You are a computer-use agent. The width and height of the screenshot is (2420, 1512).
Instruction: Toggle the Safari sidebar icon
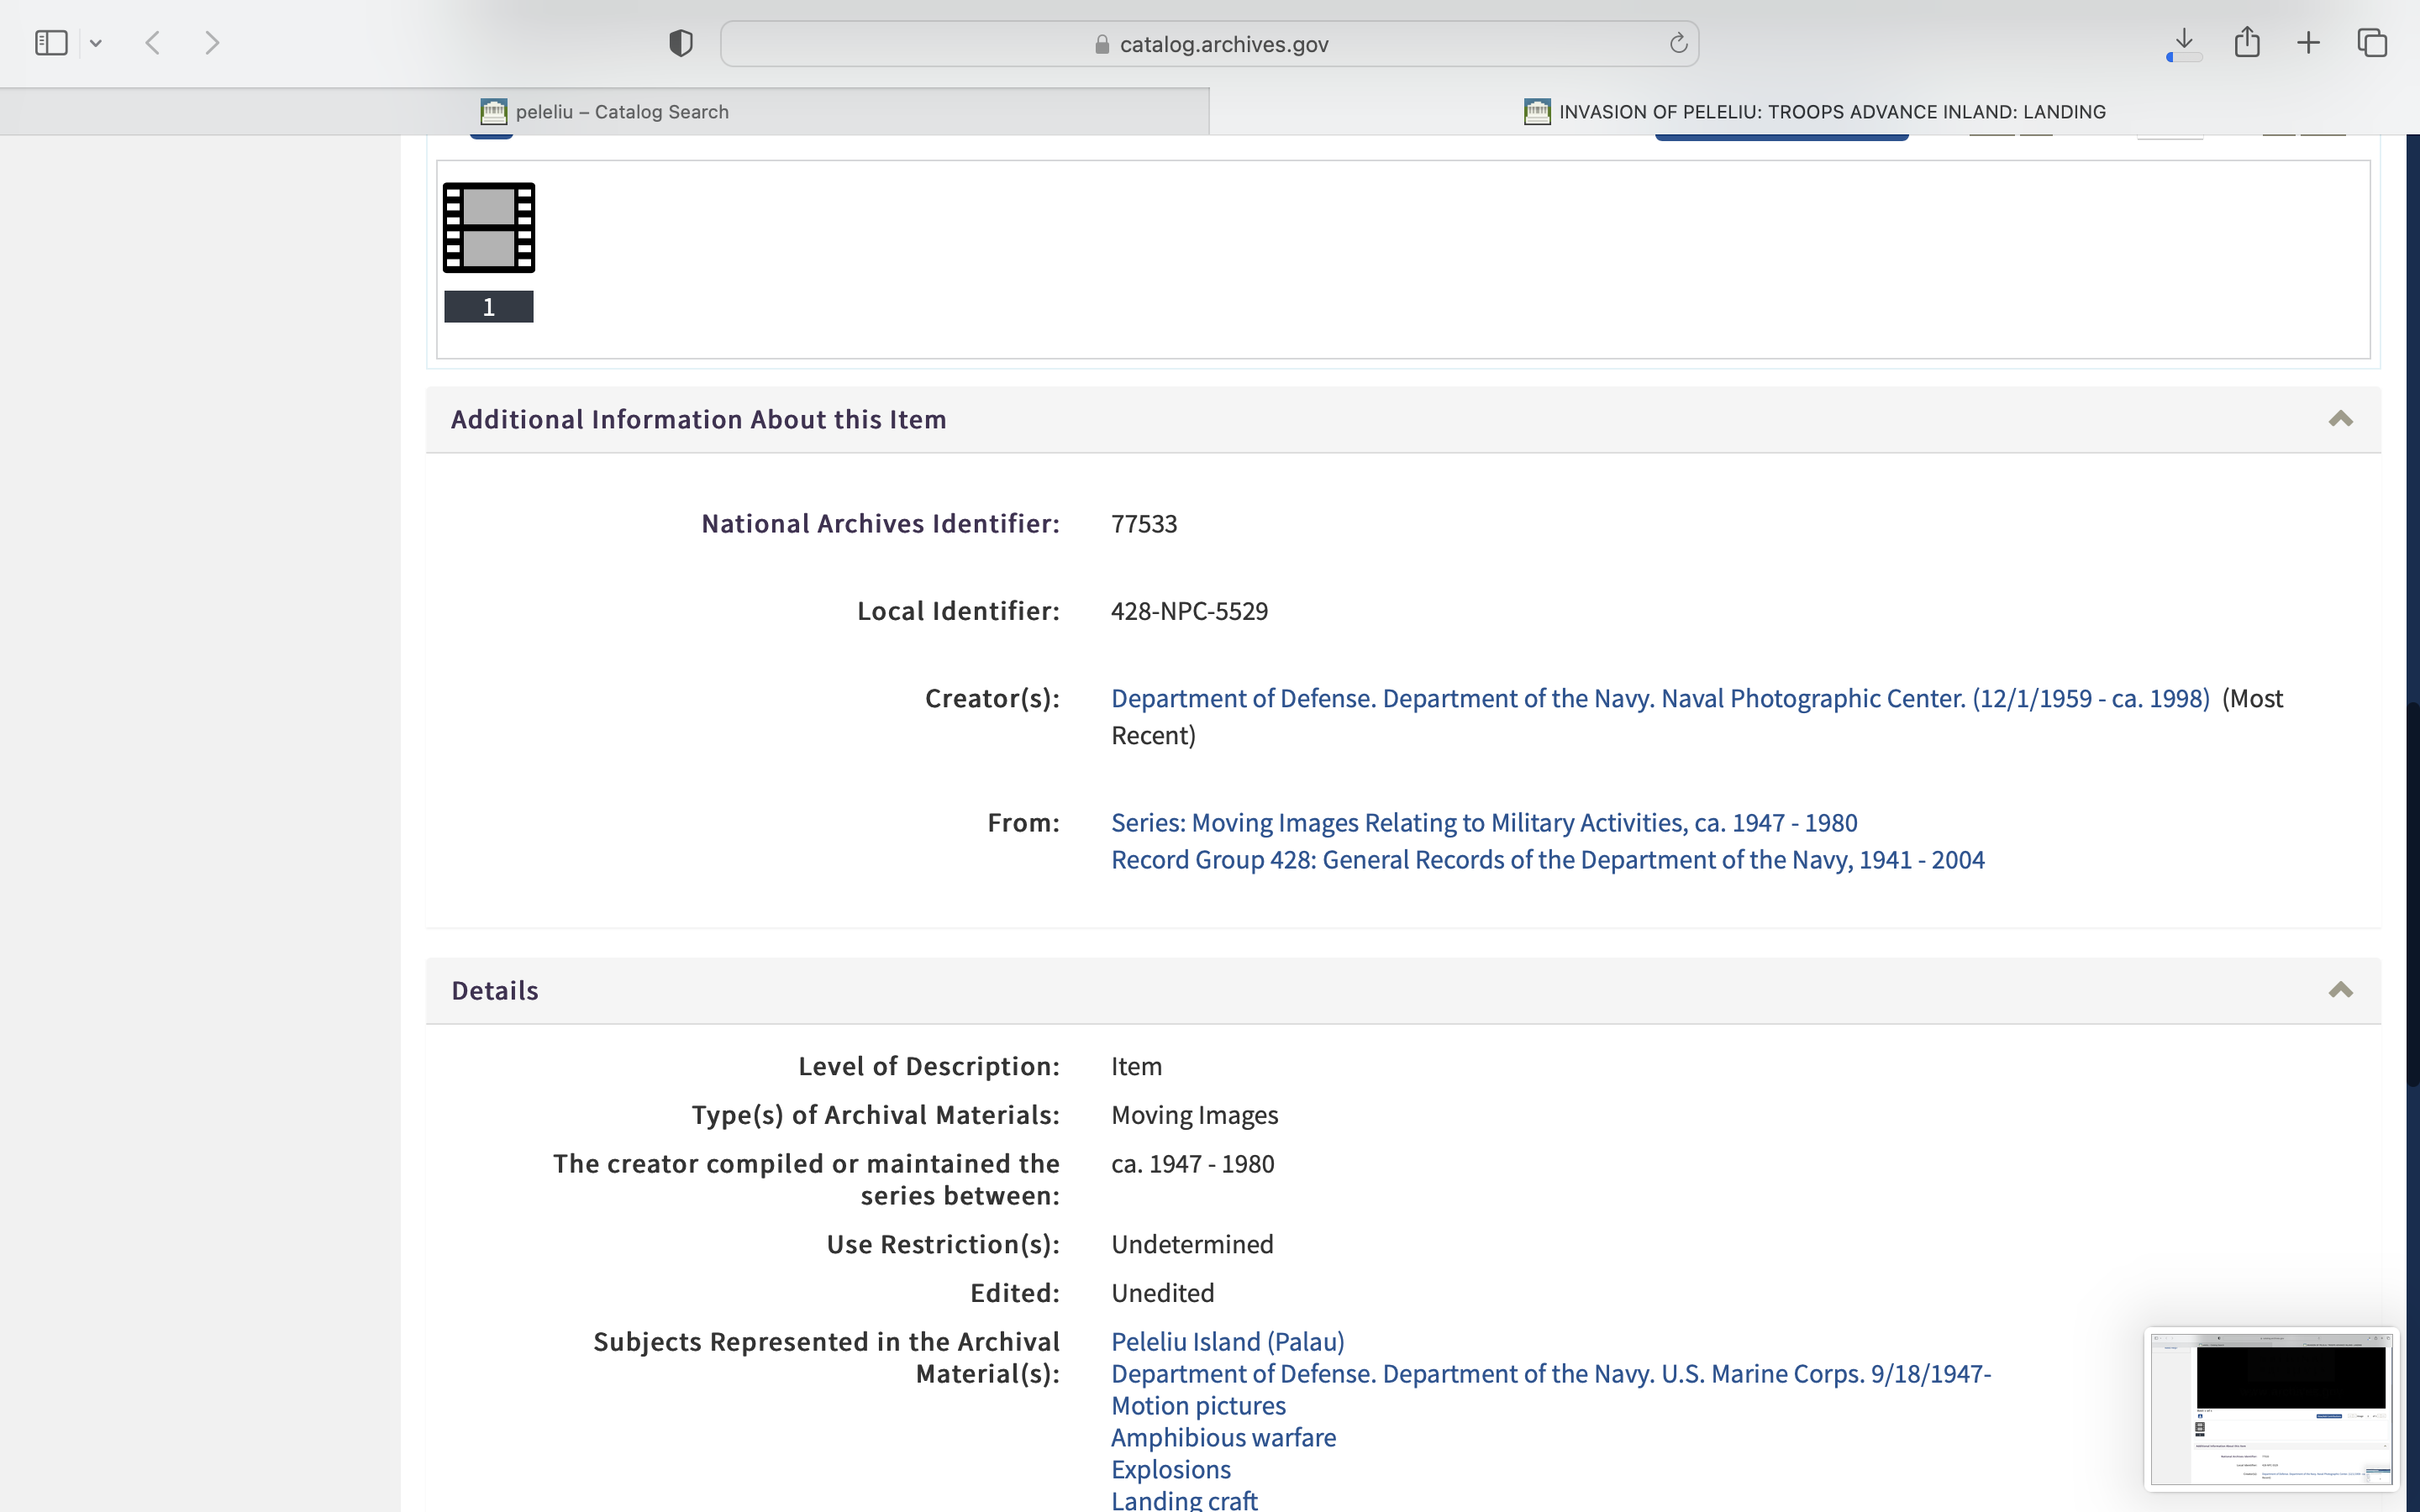pyautogui.click(x=51, y=43)
